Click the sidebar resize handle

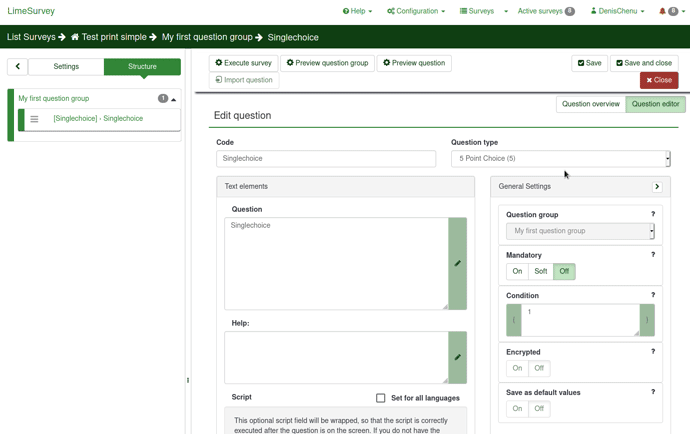[x=188, y=380]
